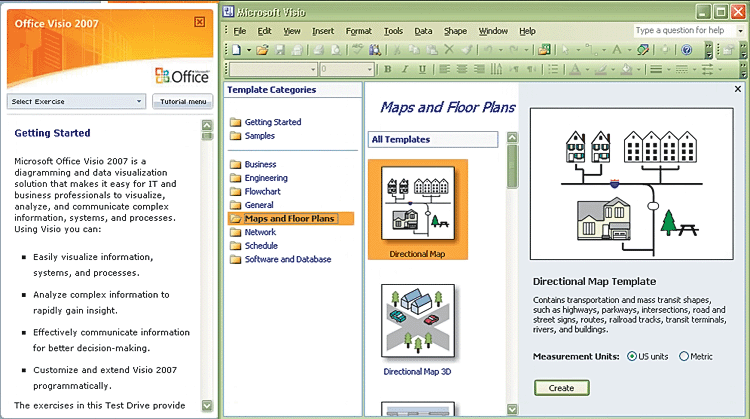Select the Text tool A icon
750x419 pixels.
[617, 49]
